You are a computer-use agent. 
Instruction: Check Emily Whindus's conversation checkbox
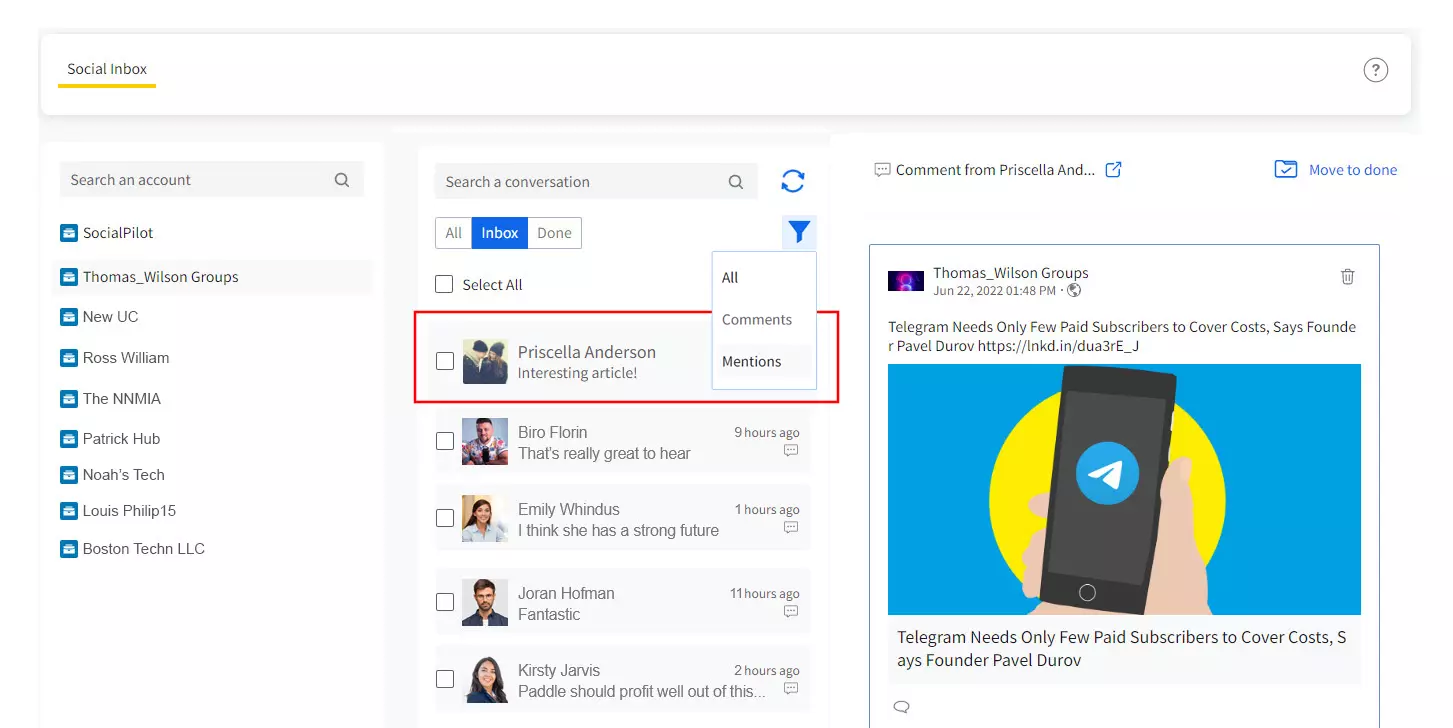444,518
